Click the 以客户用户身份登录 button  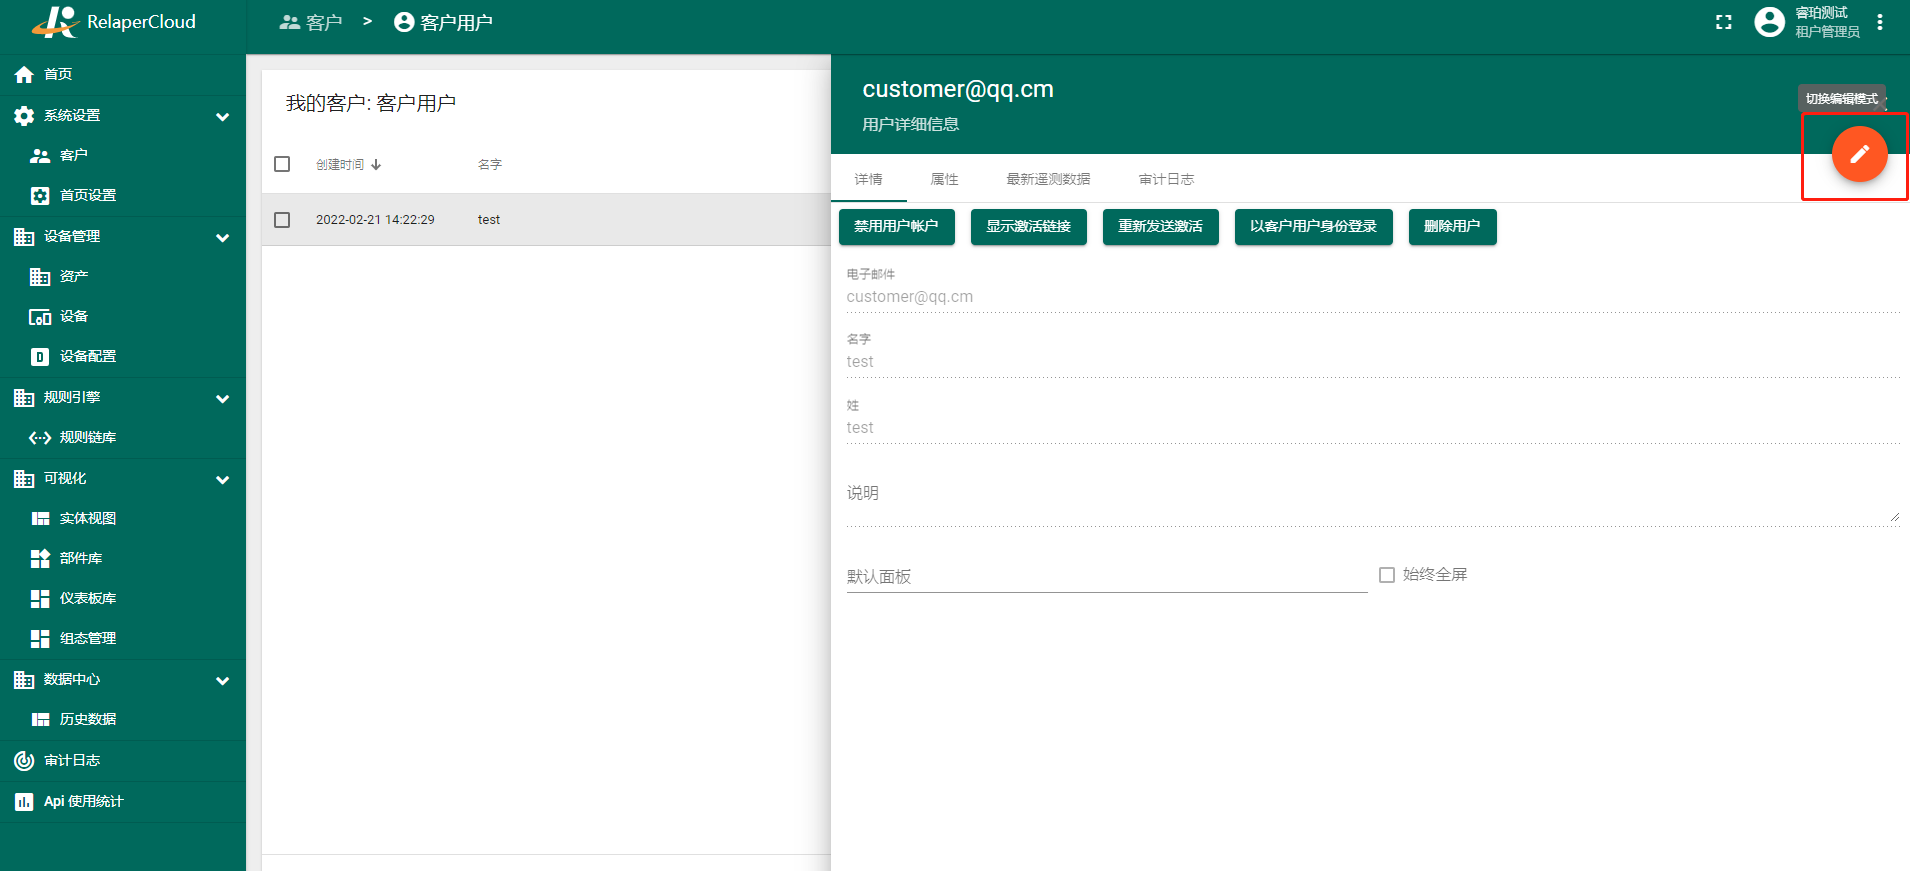(1313, 227)
